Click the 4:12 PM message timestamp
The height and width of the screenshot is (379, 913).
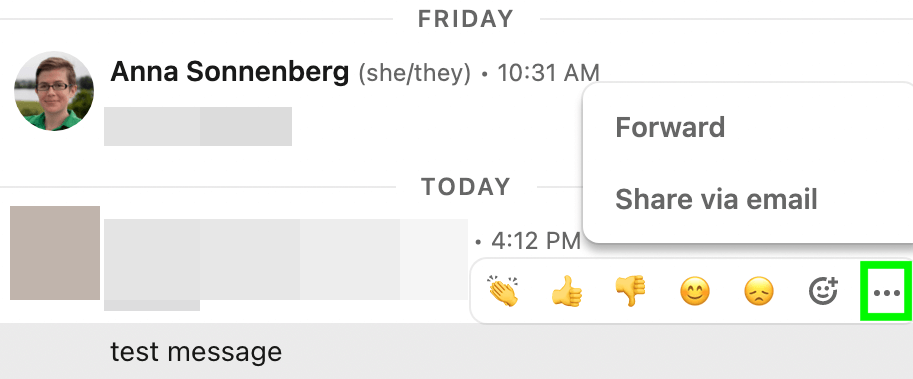(536, 240)
